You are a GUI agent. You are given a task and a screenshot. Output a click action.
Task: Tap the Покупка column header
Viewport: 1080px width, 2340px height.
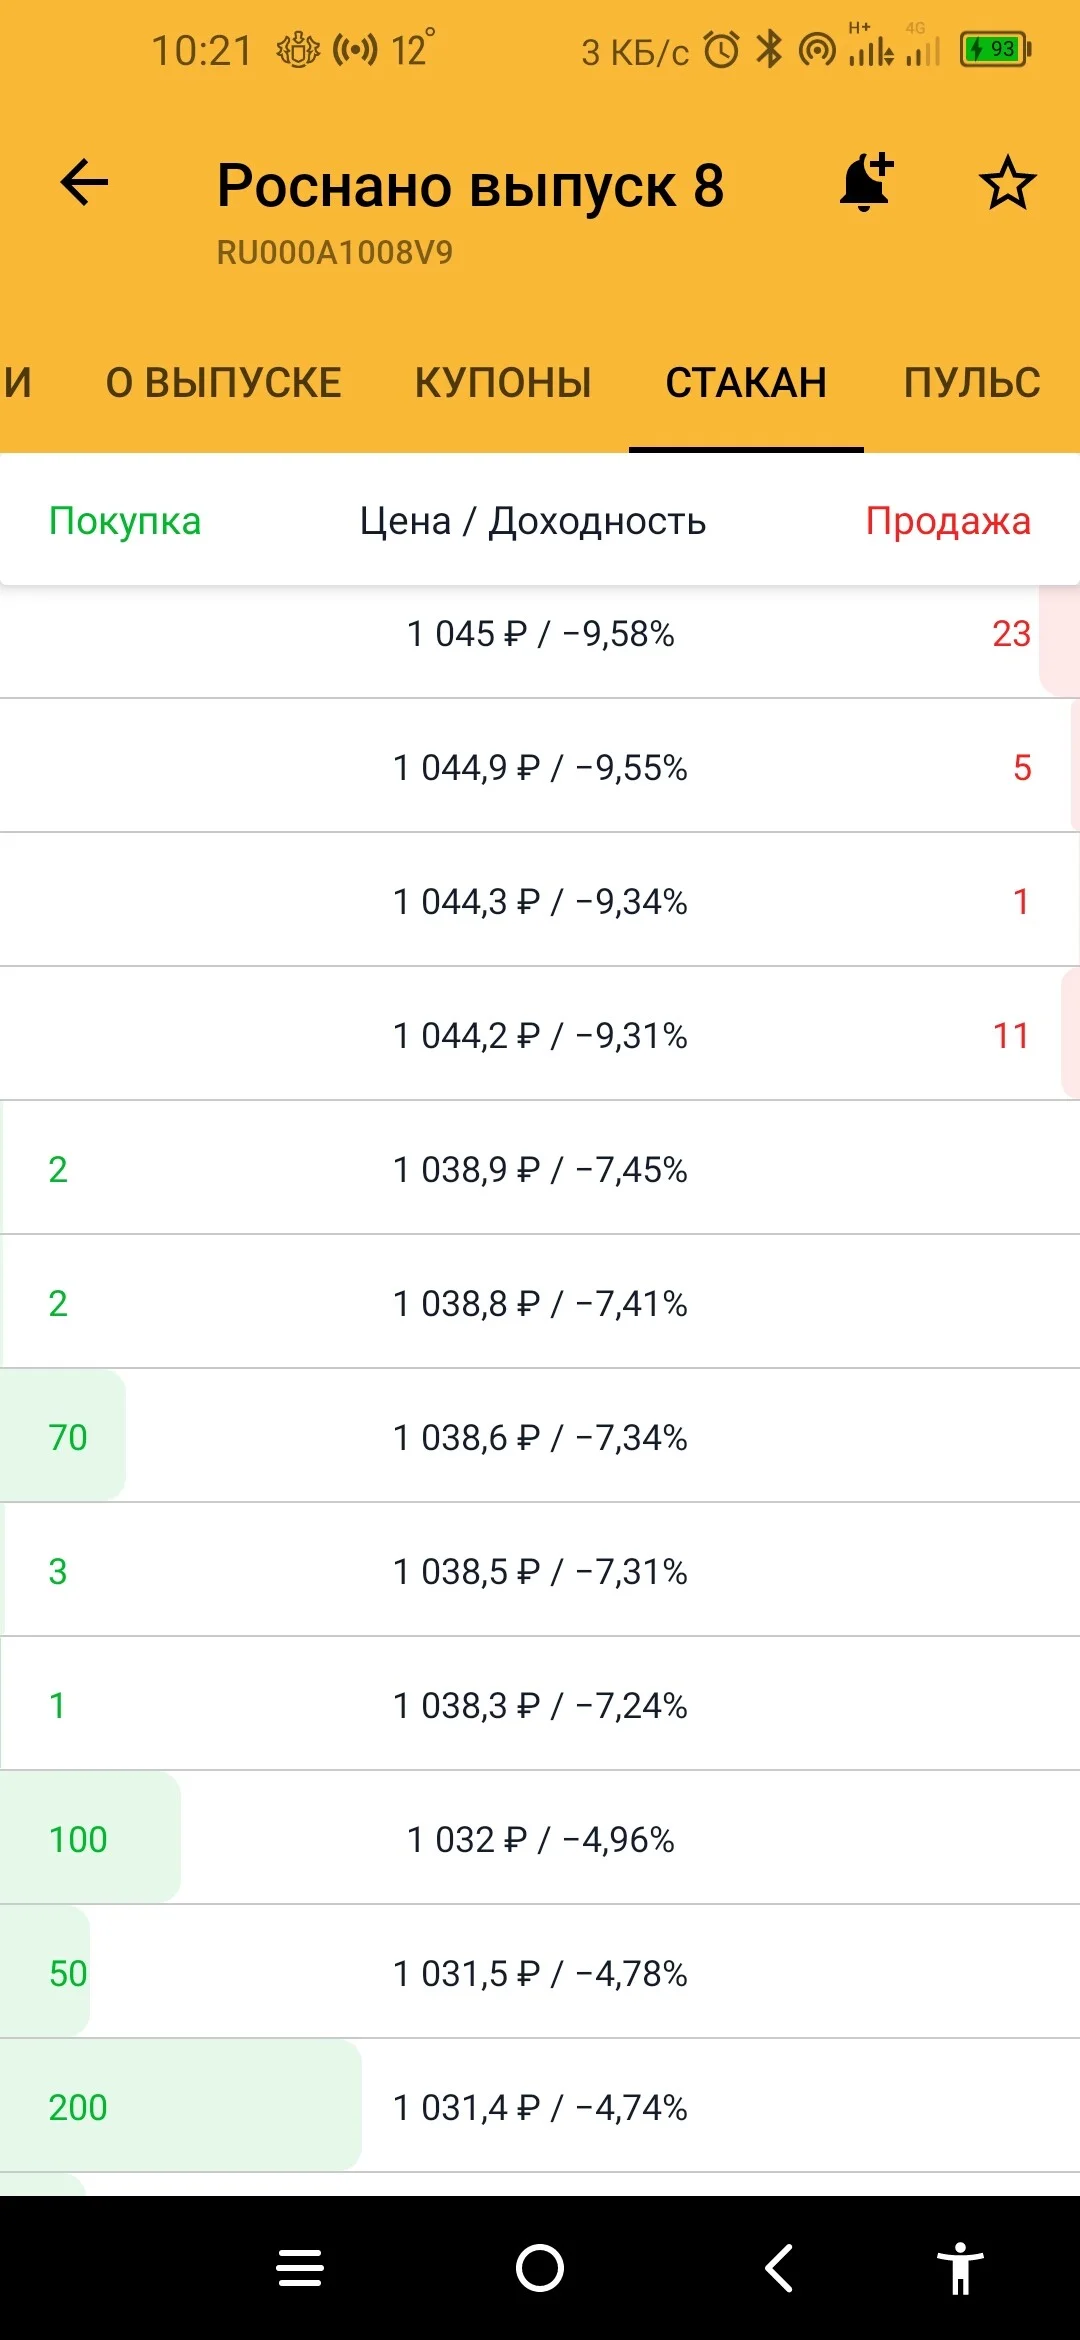point(125,521)
